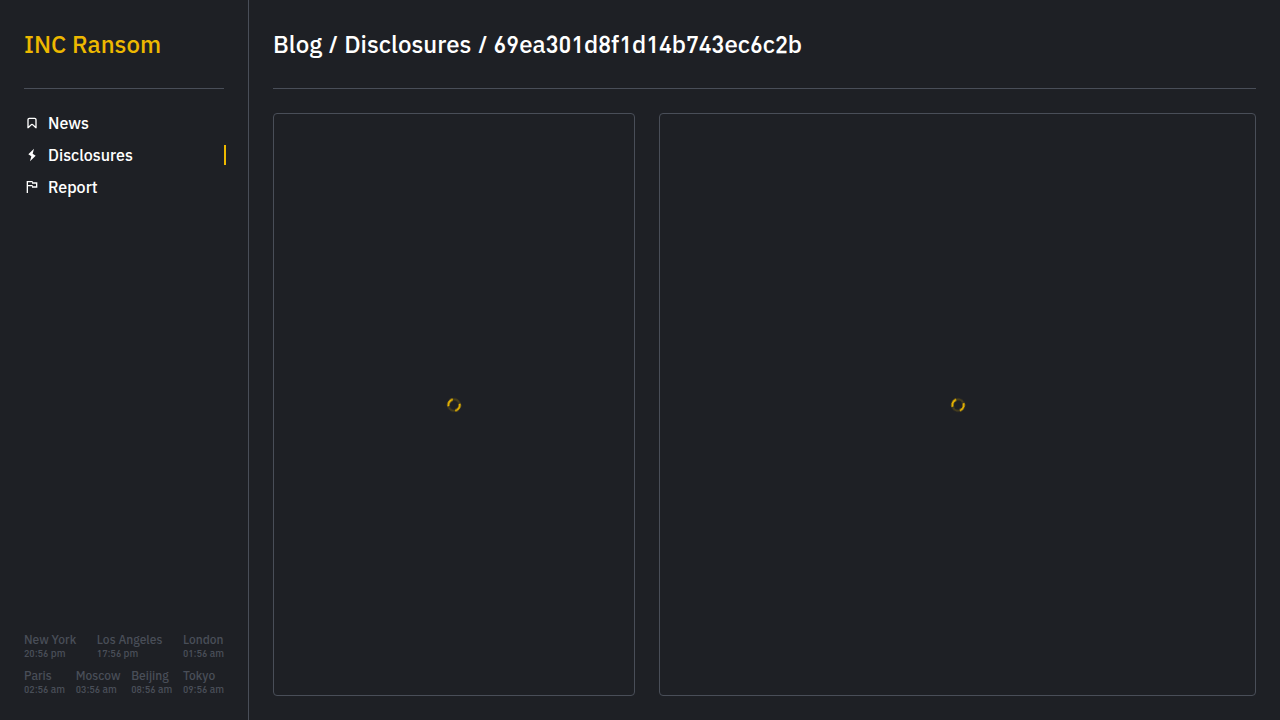
Task: Click the New York clock label
Action: (x=50, y=640)
